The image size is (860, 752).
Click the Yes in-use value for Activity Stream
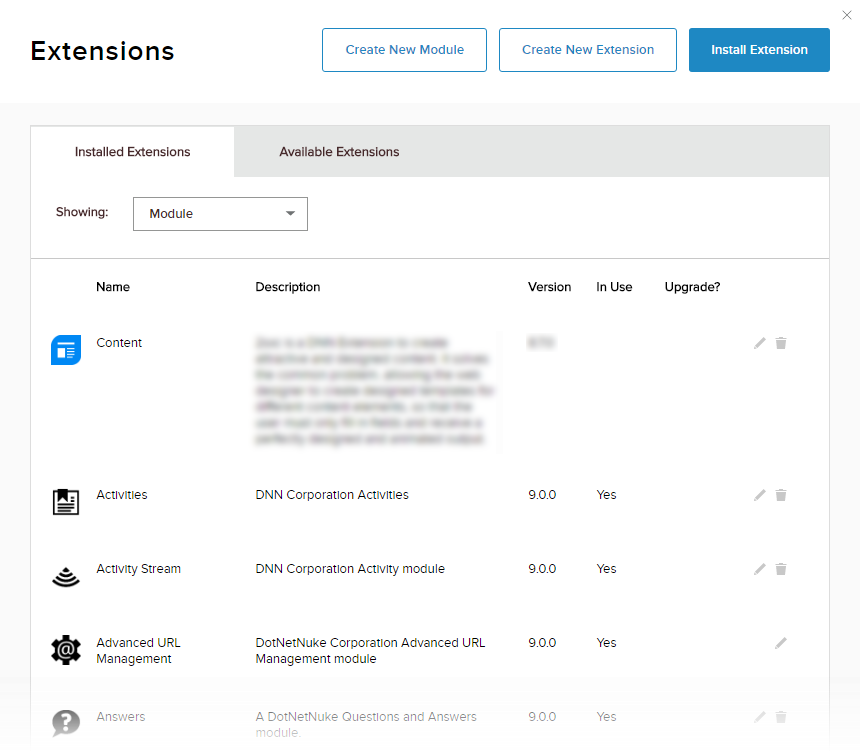pyautogui.click(x=606, y=569)
